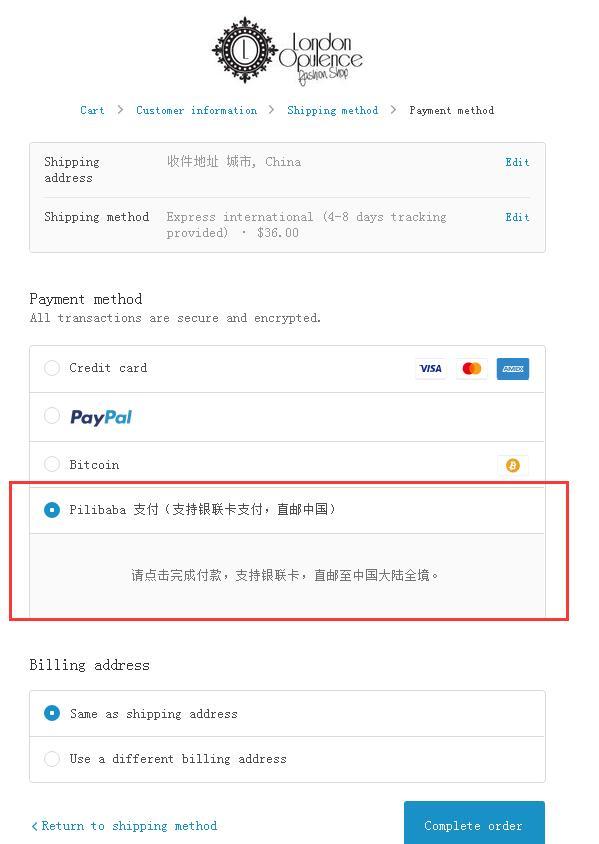The width and height of the screenshot is (599, 844).
Task: Click the Complete order button
Action: coord(474,824)
